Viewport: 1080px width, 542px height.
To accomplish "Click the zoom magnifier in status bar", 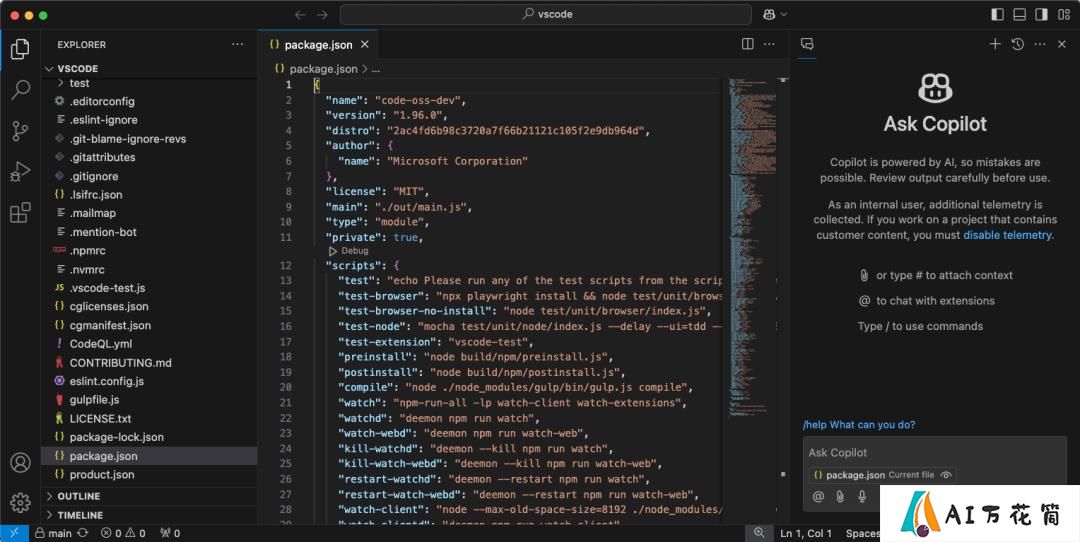I will click(x=759, y=533).
